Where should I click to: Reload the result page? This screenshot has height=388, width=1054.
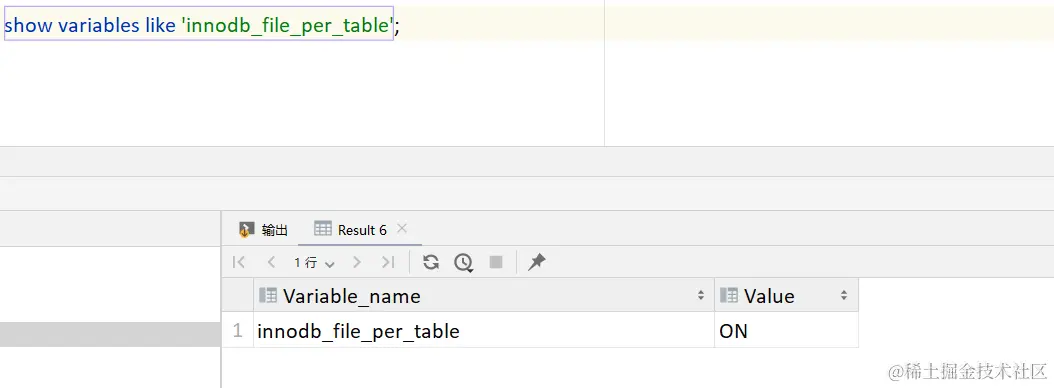(431, 262)
